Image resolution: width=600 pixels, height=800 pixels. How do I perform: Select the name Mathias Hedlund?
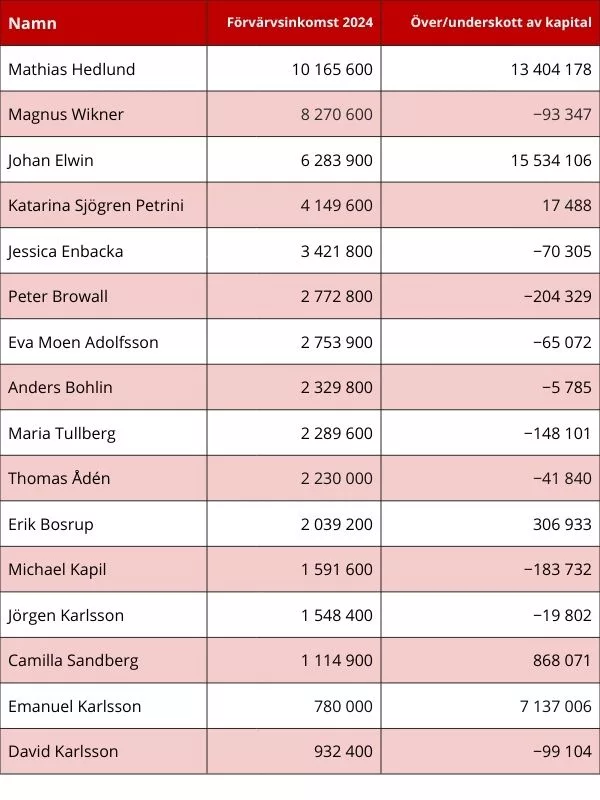[72, 69]
